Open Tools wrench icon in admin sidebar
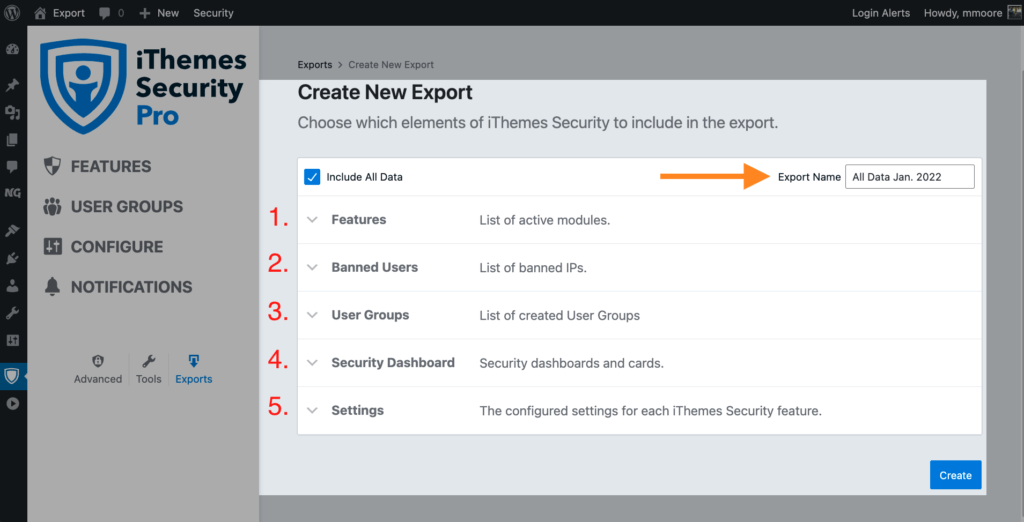Screen dimensions: 1024x522 click(x=12, y=313)
